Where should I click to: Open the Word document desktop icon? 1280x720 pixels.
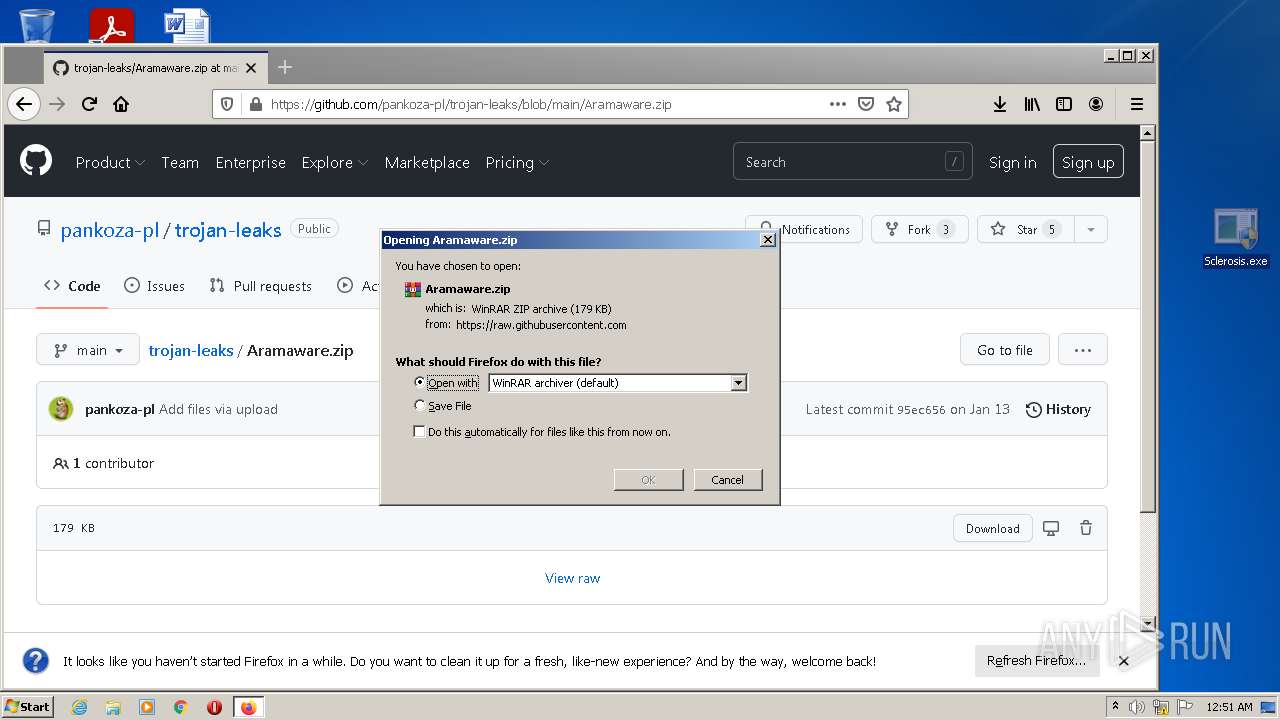[x=187, y=24]
